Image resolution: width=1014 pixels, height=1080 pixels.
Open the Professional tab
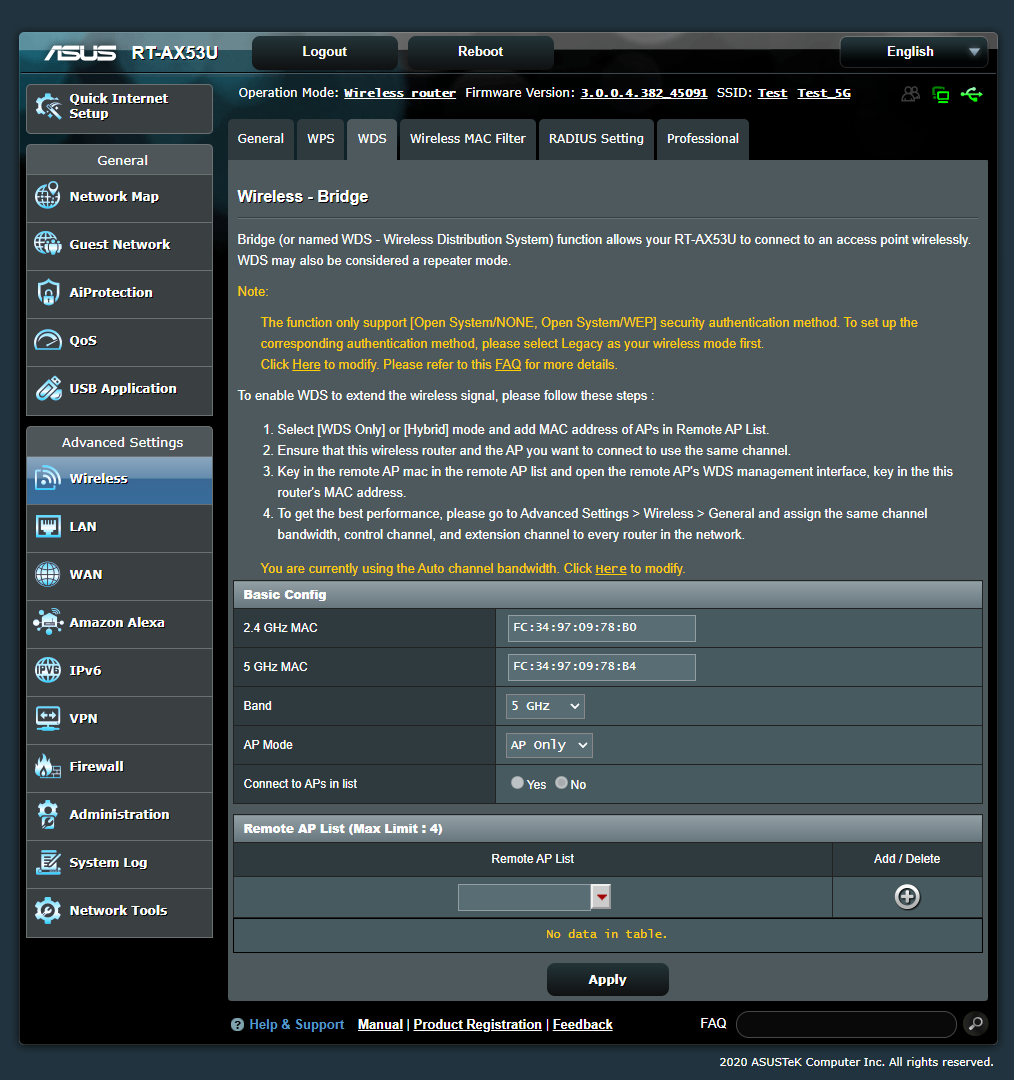[x=702, y=139]
